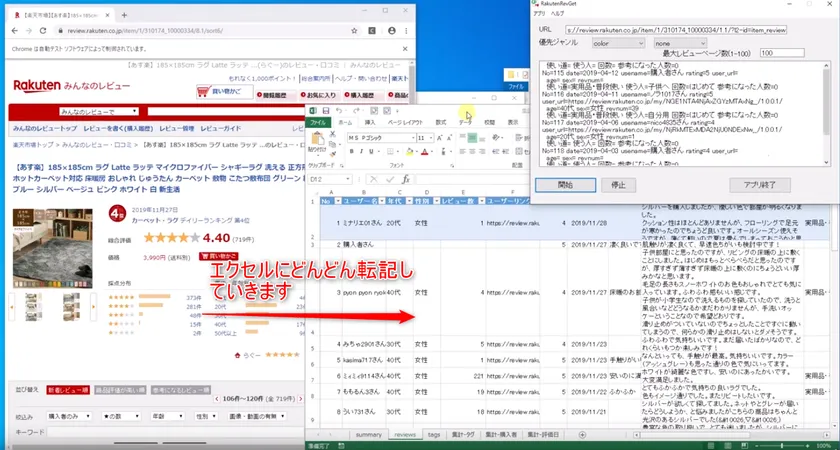Open a new Chrome tab with plus

[x=124, y=15]
